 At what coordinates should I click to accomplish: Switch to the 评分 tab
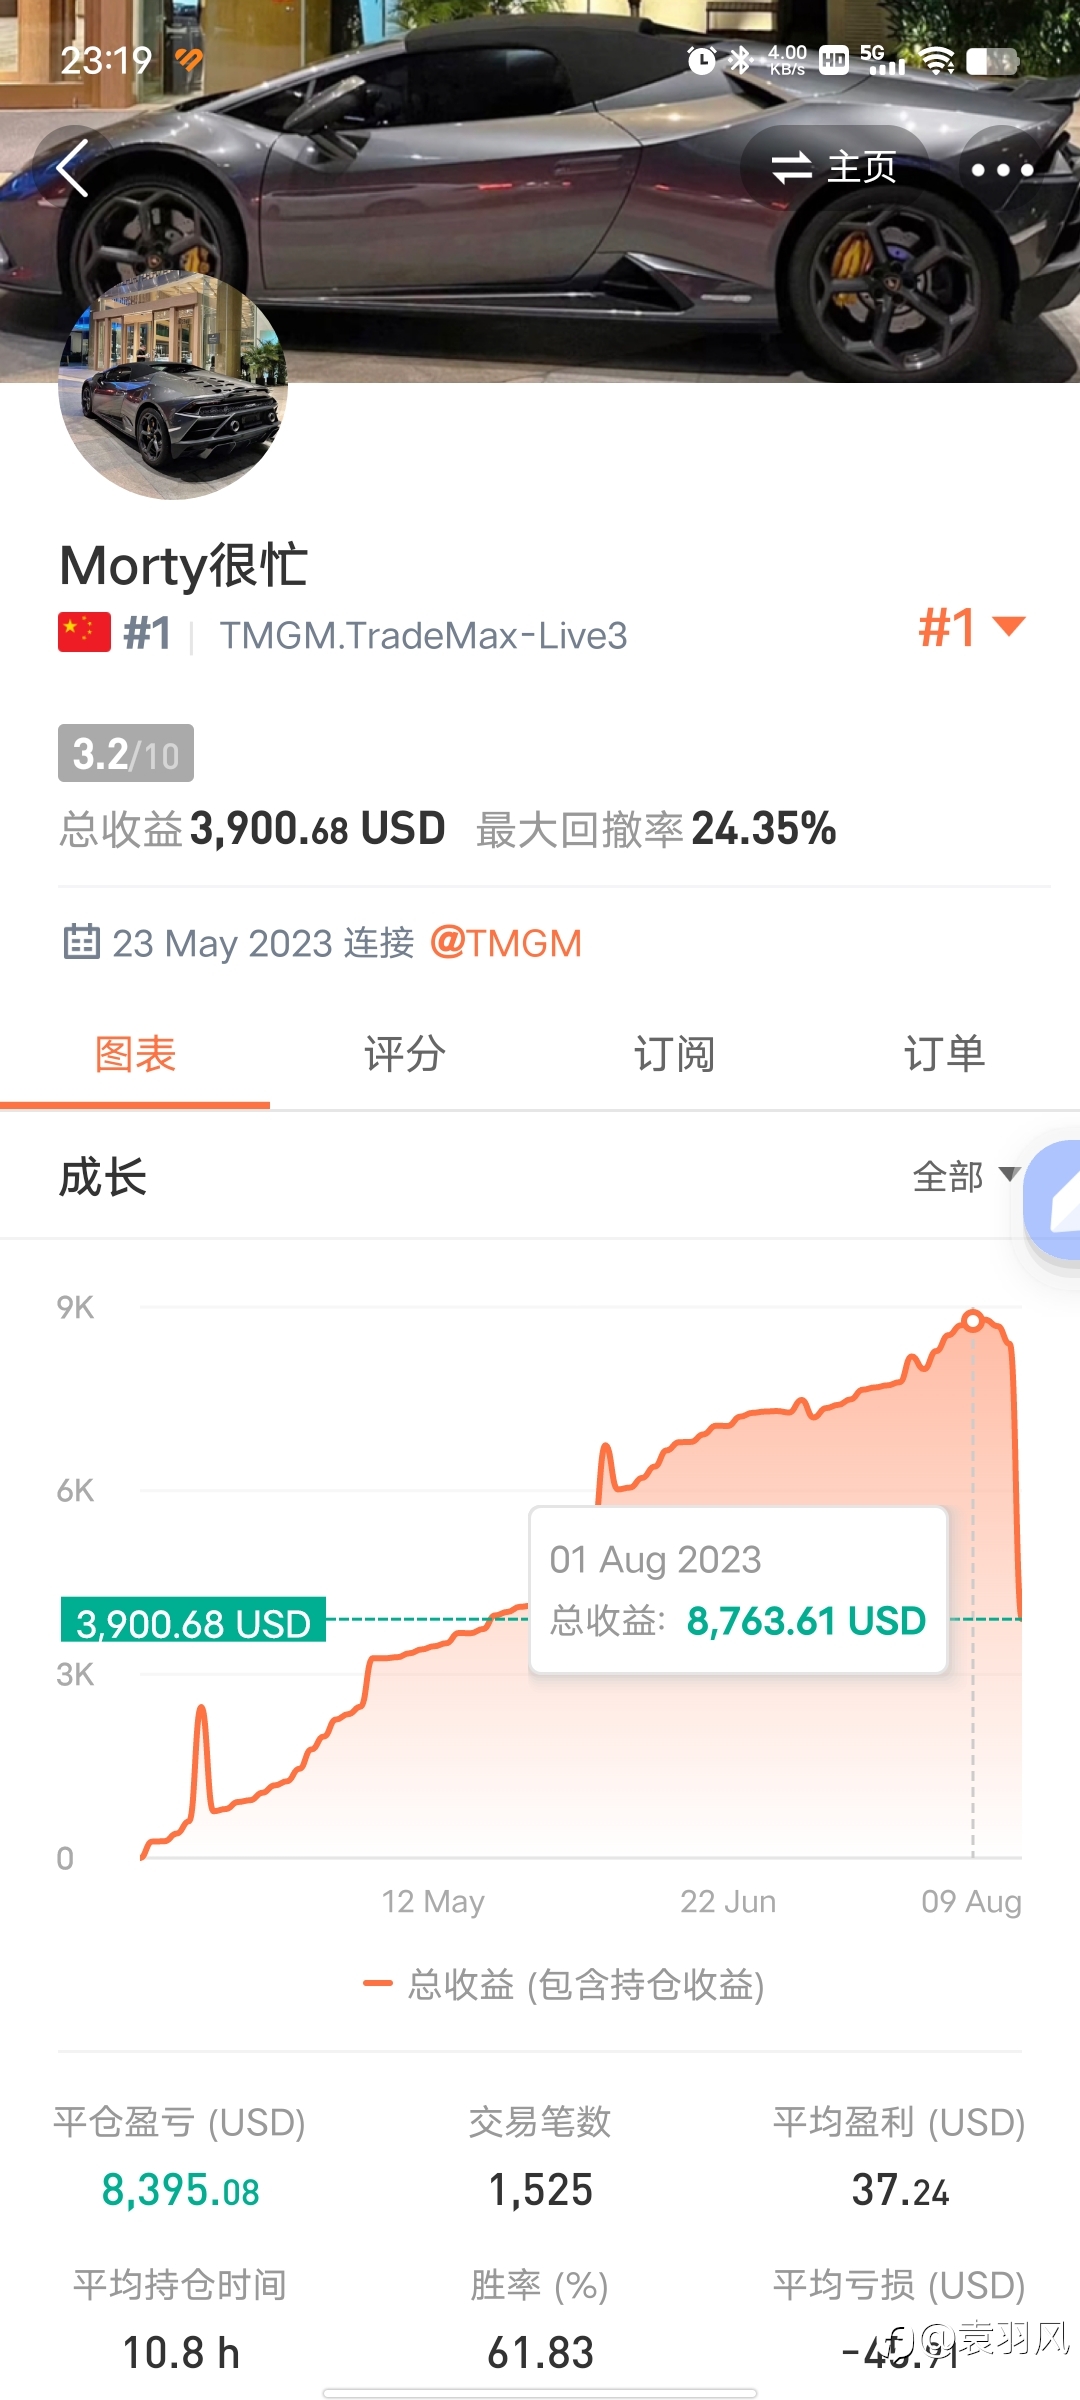[404, 1054]
